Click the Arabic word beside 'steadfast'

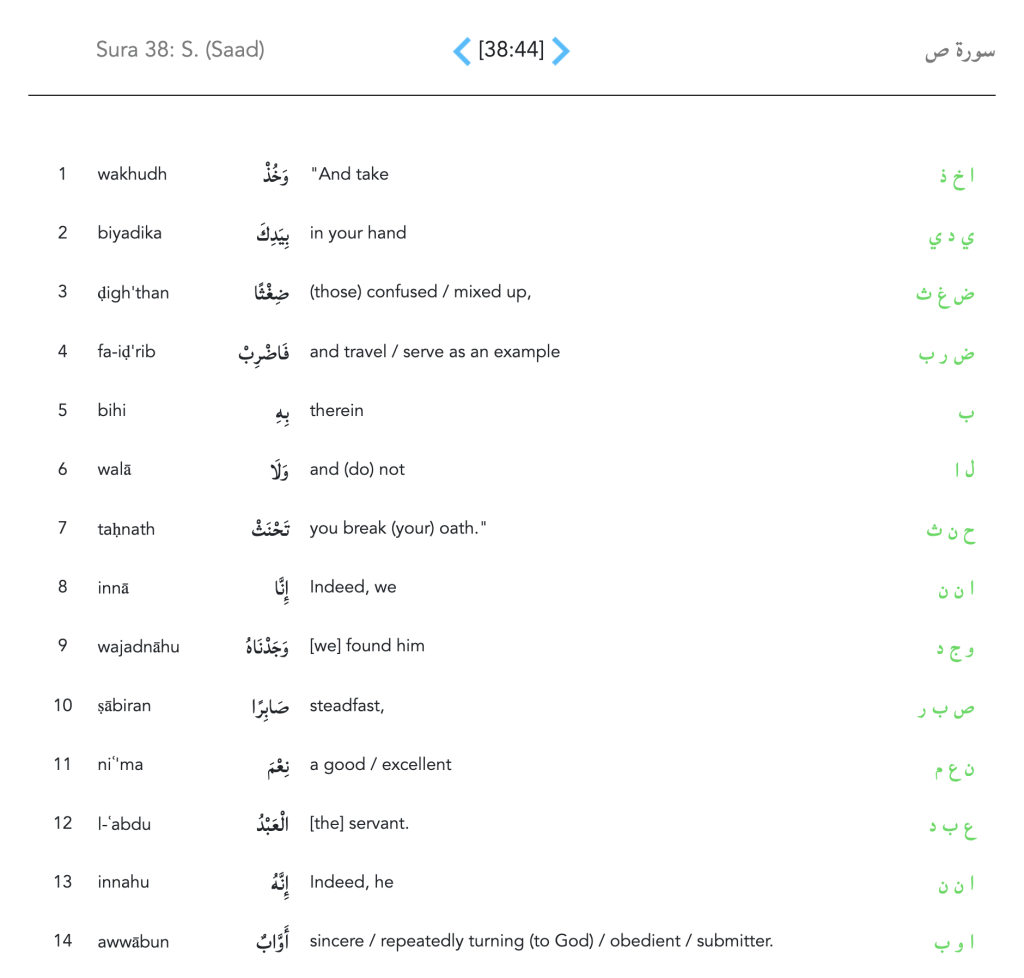270,707
